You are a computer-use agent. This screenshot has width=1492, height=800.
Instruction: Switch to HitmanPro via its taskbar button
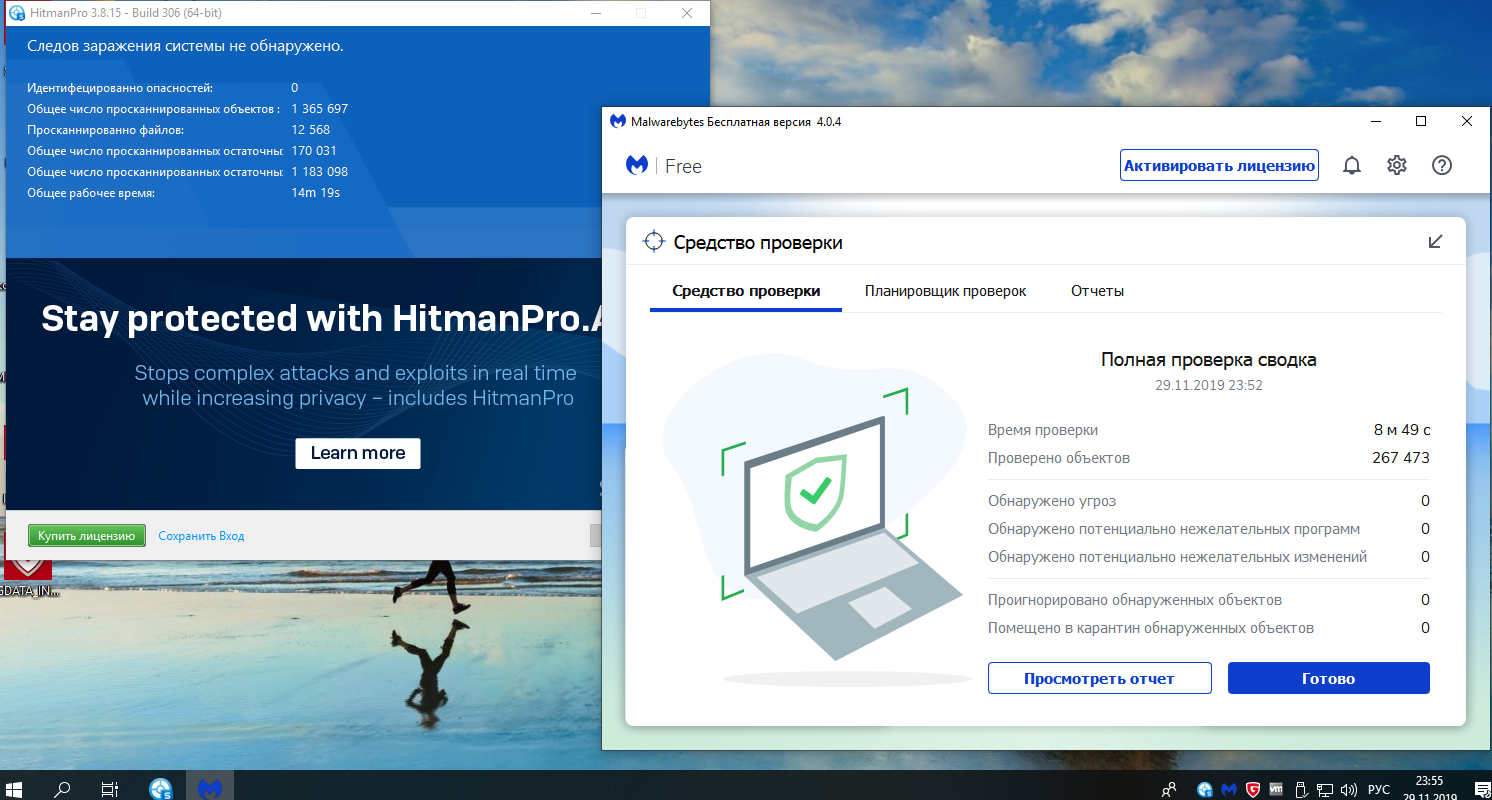(161, 789)
